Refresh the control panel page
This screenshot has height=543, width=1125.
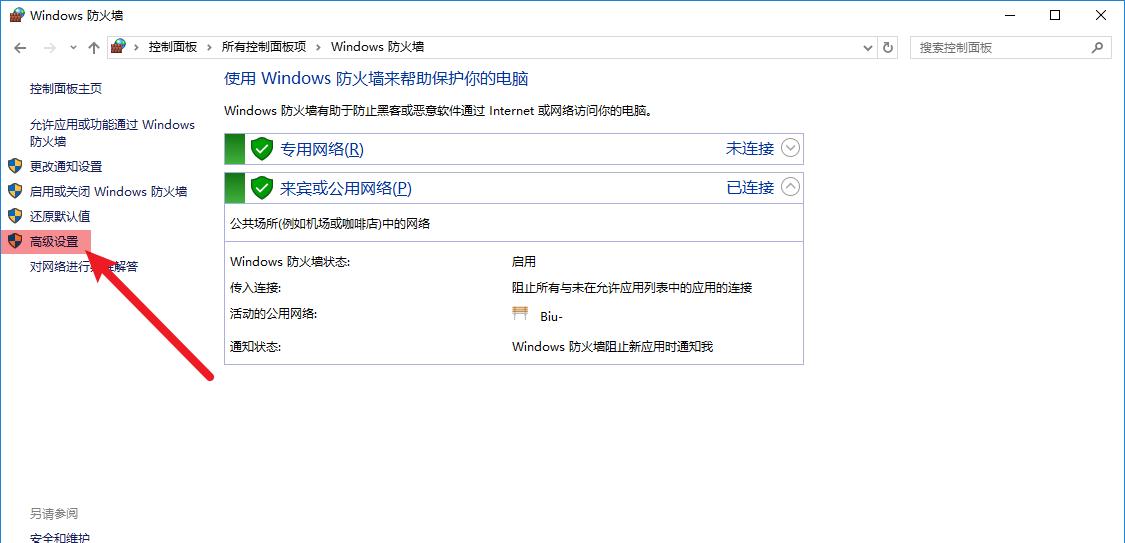(x=888, y=47)
